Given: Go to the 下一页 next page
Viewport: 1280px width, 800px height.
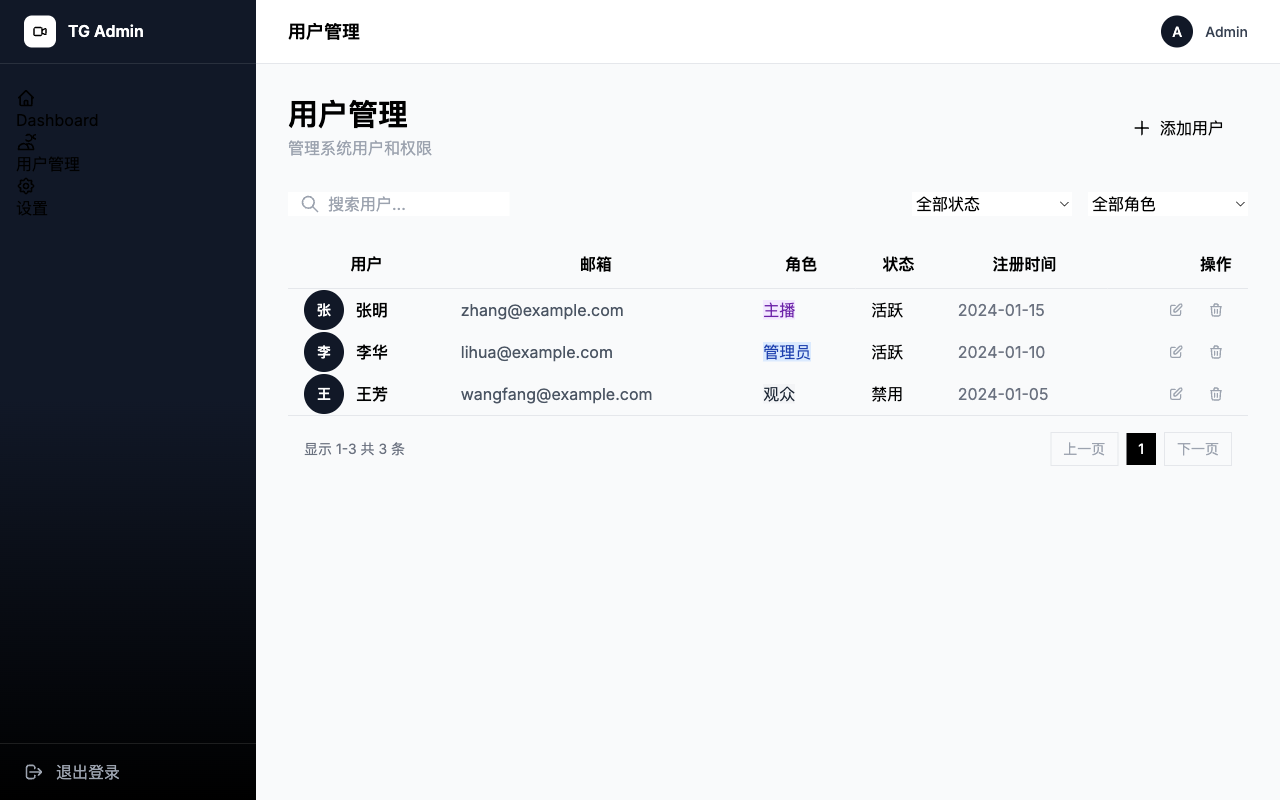Looking at the screenshot, I should pyautogui.click(x=1197, y=449).
